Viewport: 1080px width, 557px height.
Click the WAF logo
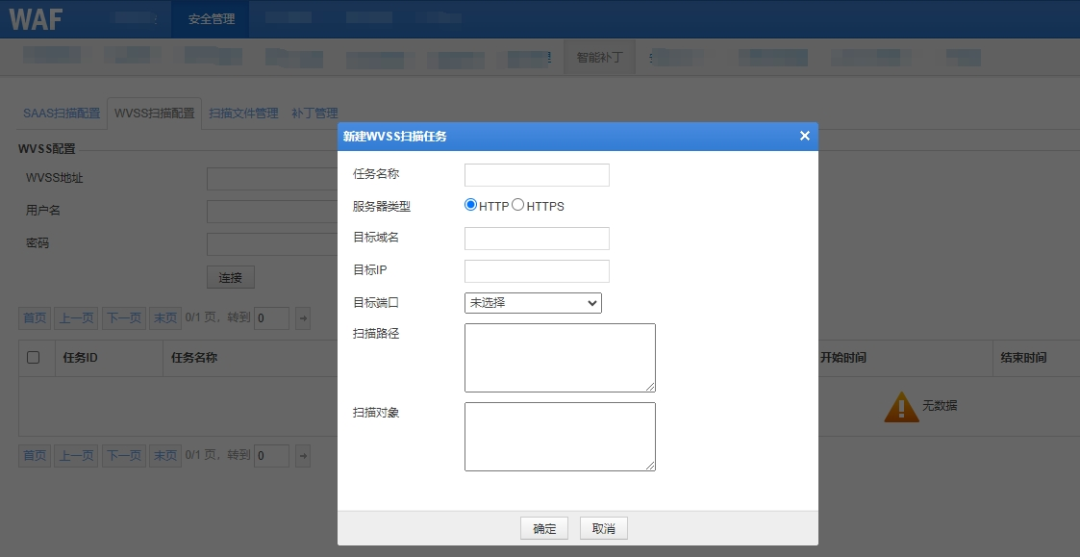[x=36, y=19]
